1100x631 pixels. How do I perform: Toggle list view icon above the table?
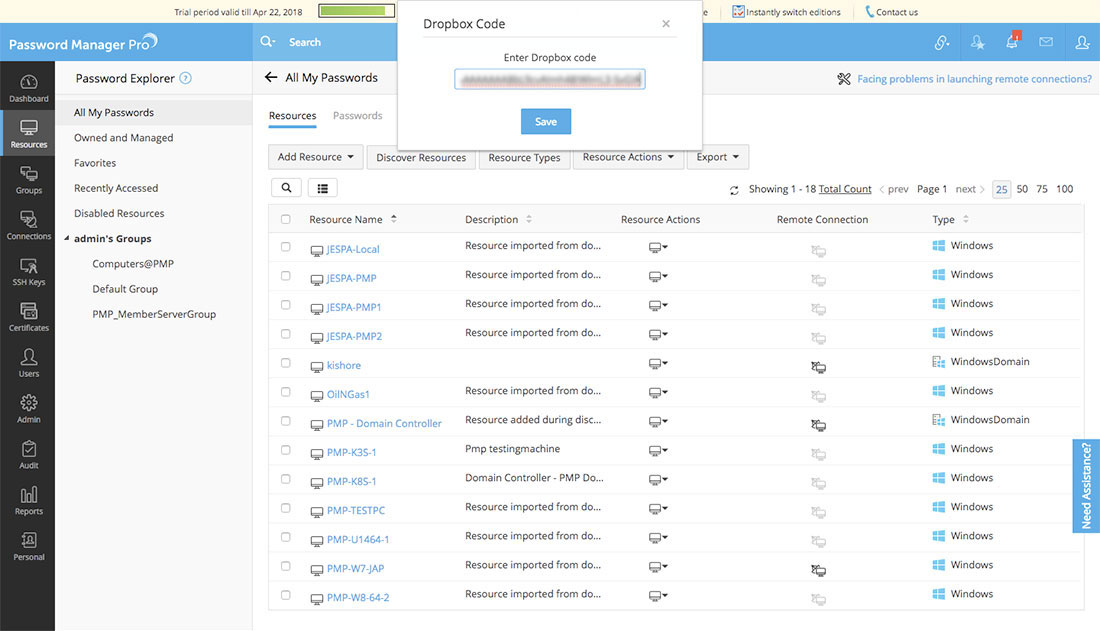coord(323,188)
